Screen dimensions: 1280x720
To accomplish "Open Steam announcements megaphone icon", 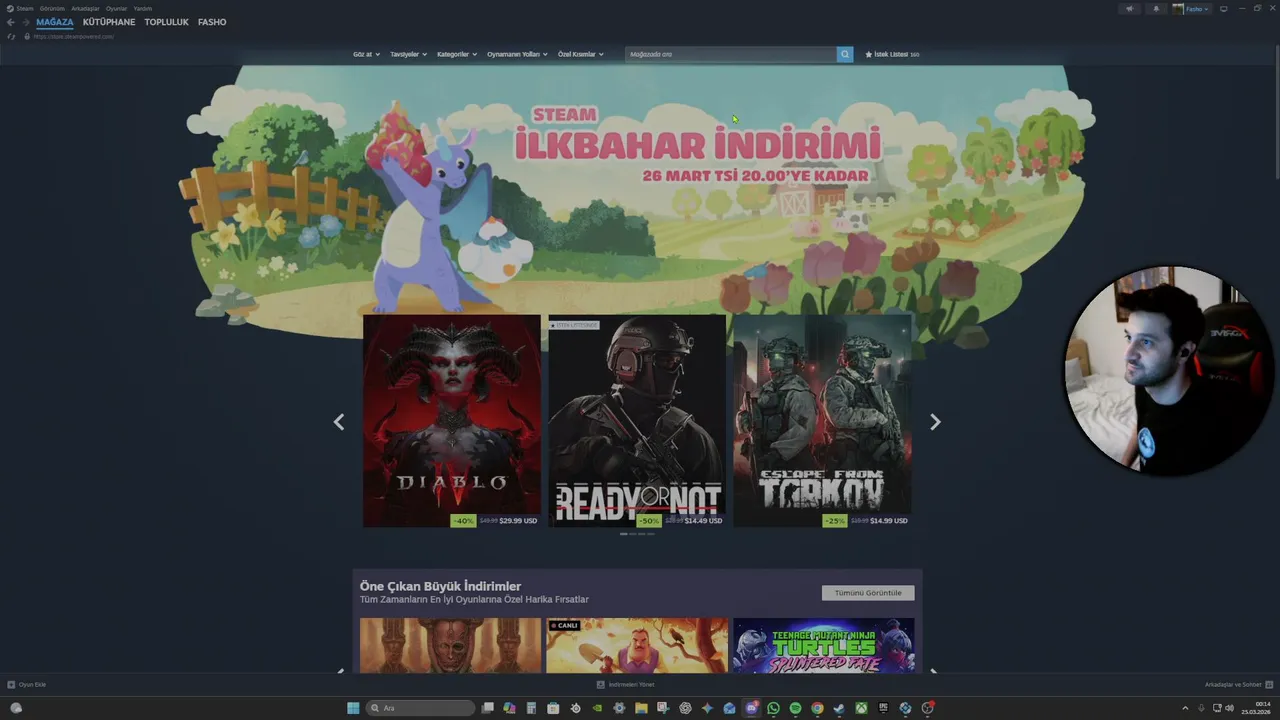I will (1129, 9).
